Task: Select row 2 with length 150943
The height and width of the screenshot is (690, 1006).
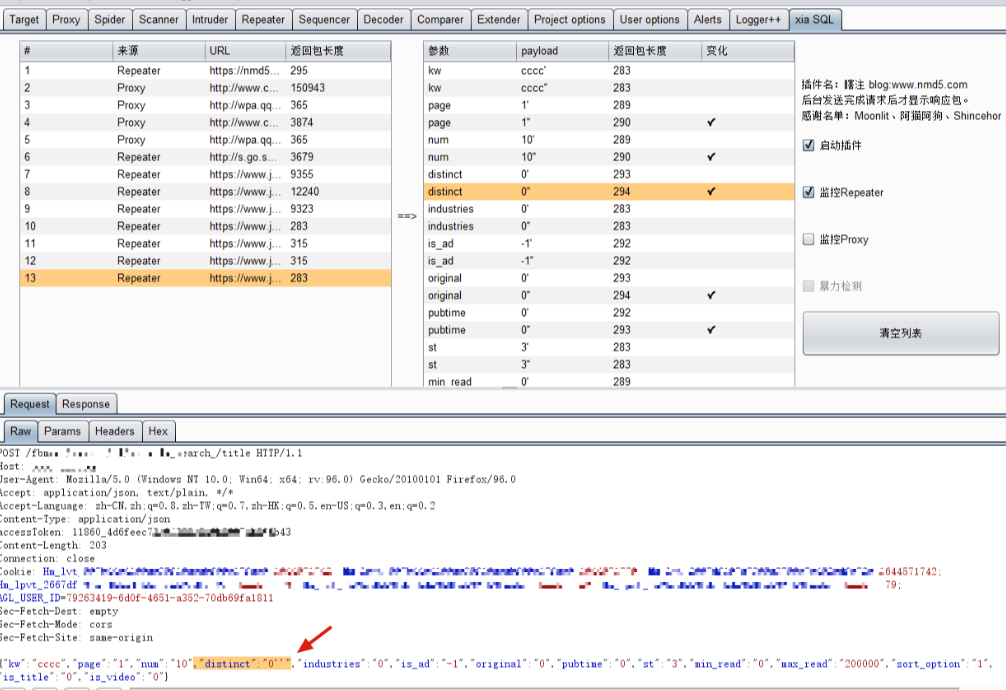Action: pos(205,88)
